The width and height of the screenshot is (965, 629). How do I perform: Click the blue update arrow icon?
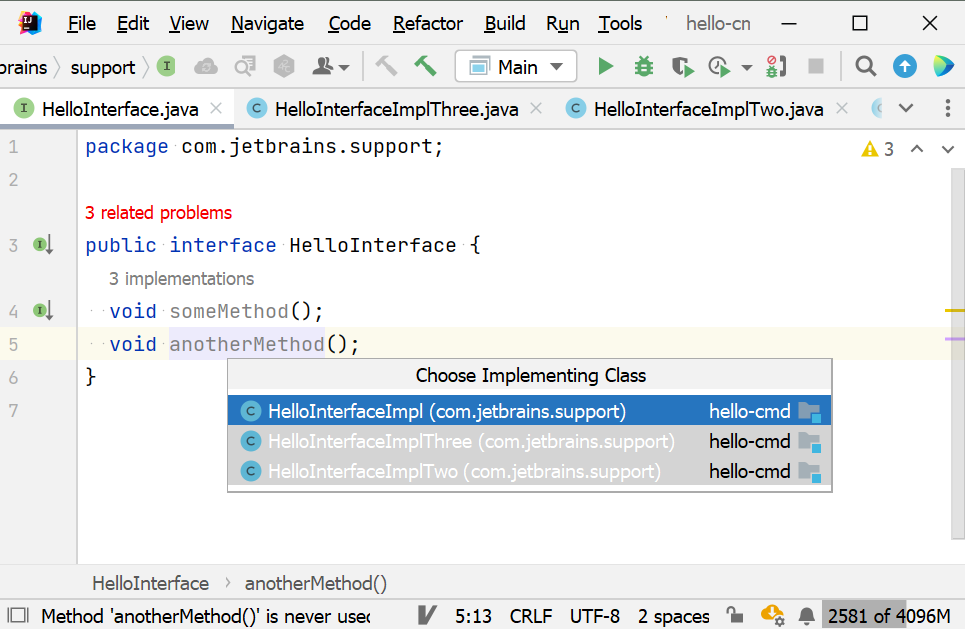pyautogui.click(x=905, y=66)
